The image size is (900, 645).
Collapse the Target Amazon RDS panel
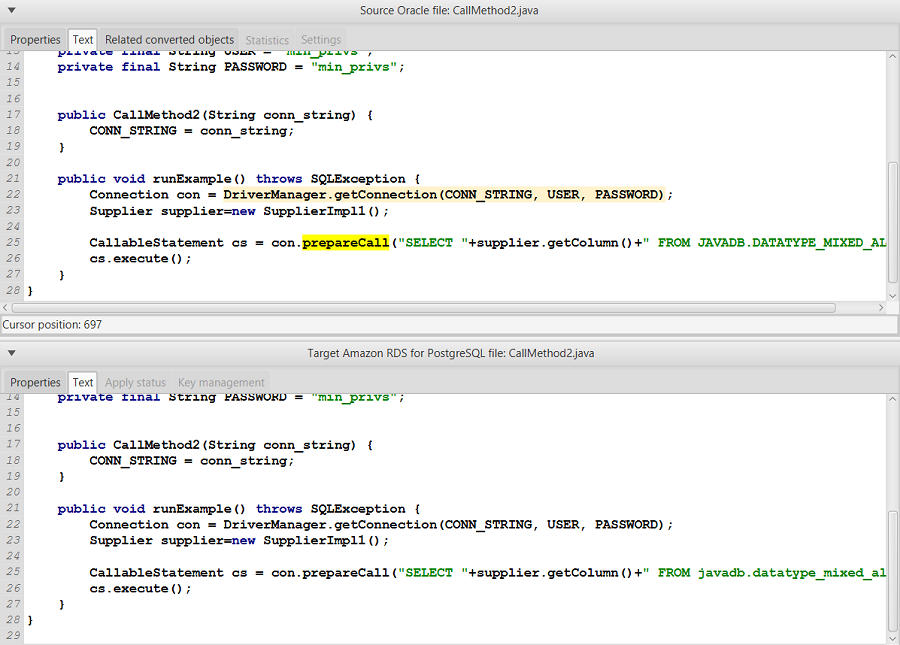tap(10, 352)
